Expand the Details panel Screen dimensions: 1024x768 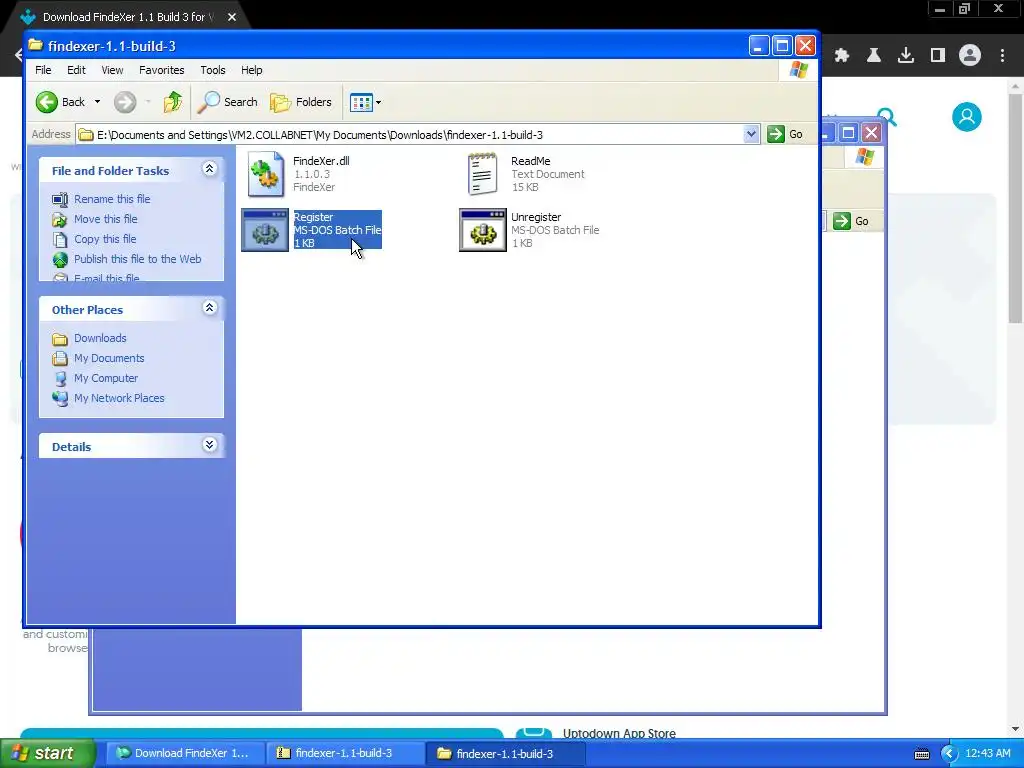(209, 445)
